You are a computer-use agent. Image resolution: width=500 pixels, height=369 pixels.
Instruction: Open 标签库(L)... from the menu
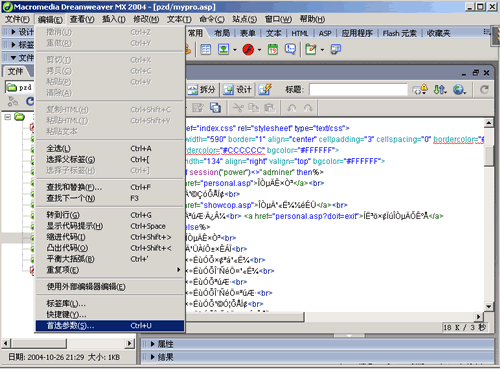pos(110,303)
